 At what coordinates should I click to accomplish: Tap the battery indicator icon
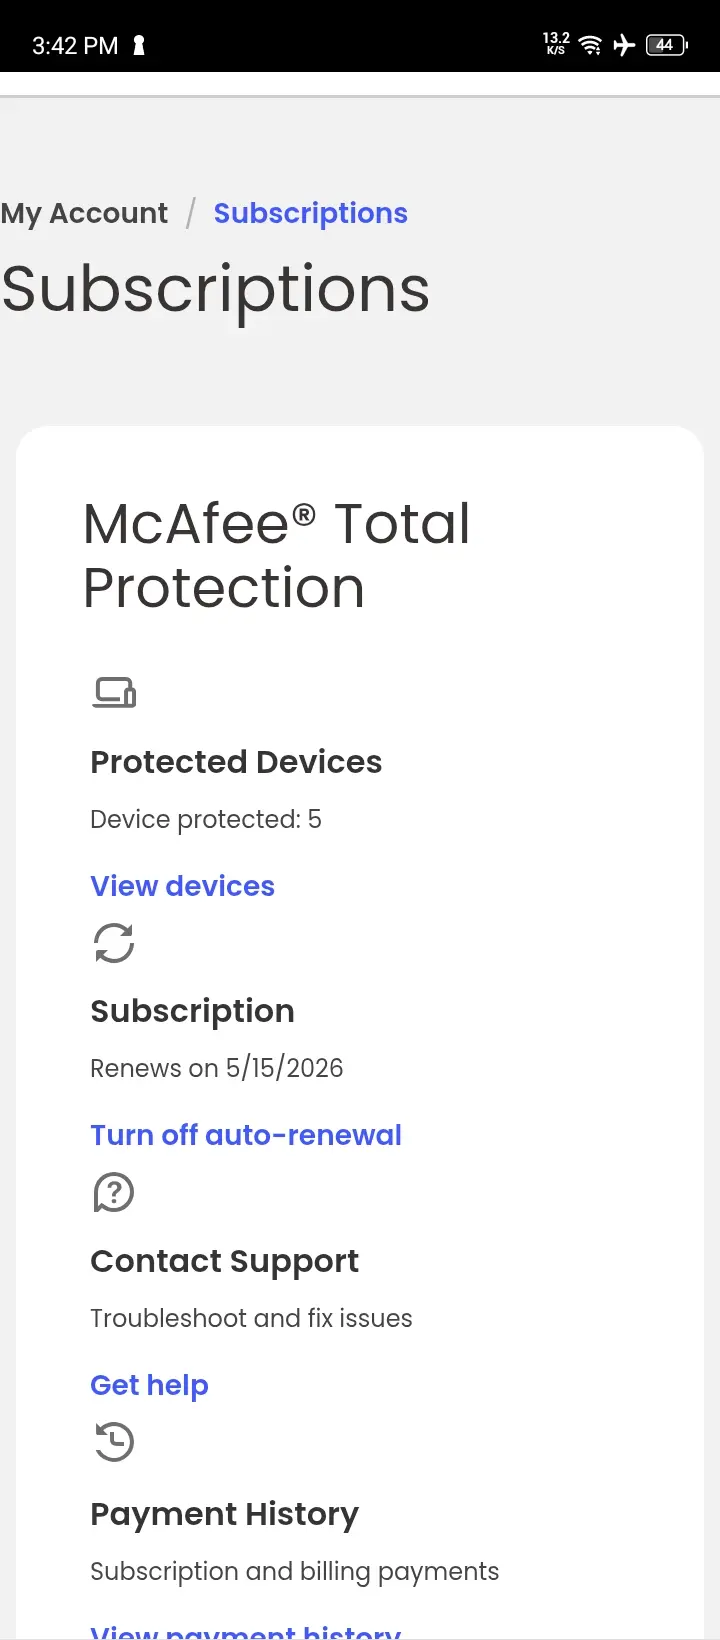(666, 45)
